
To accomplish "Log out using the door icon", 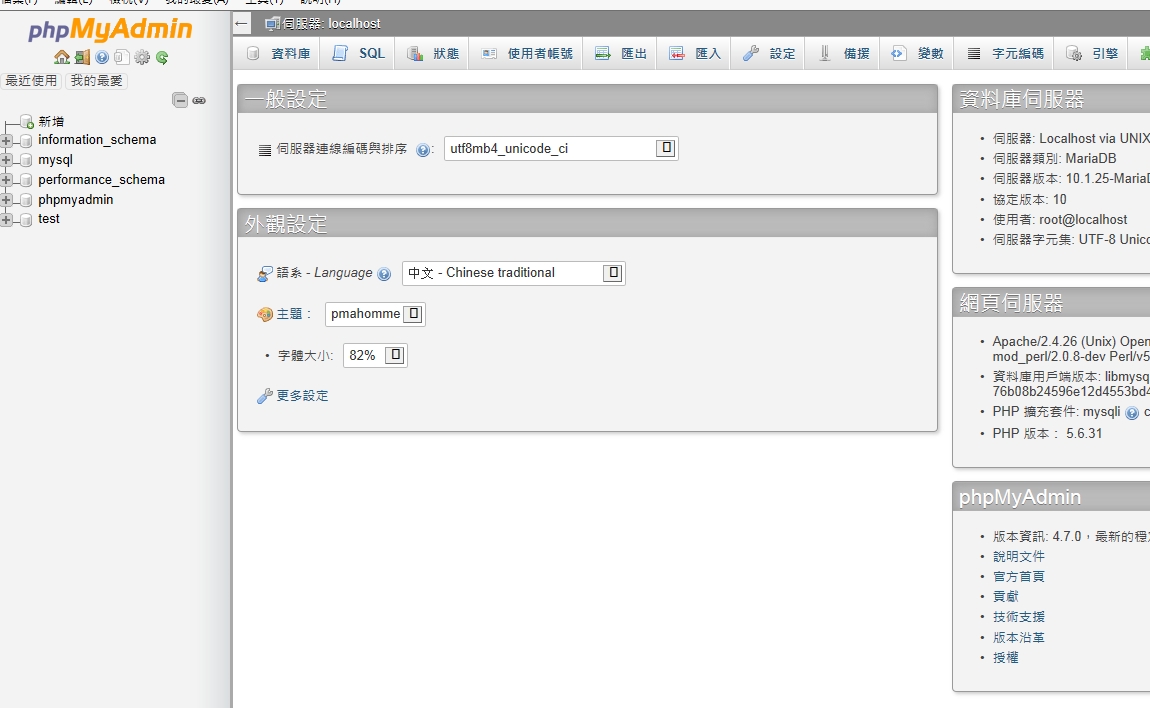I will (x=82, y=57).
